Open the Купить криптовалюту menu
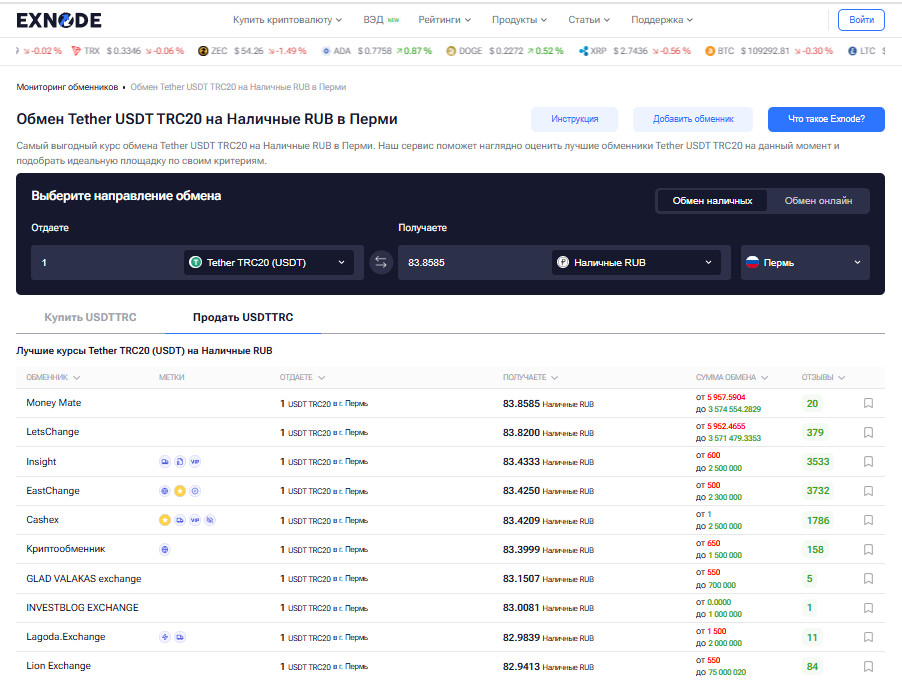The image size is (902, 687). (x=287, y=20)
